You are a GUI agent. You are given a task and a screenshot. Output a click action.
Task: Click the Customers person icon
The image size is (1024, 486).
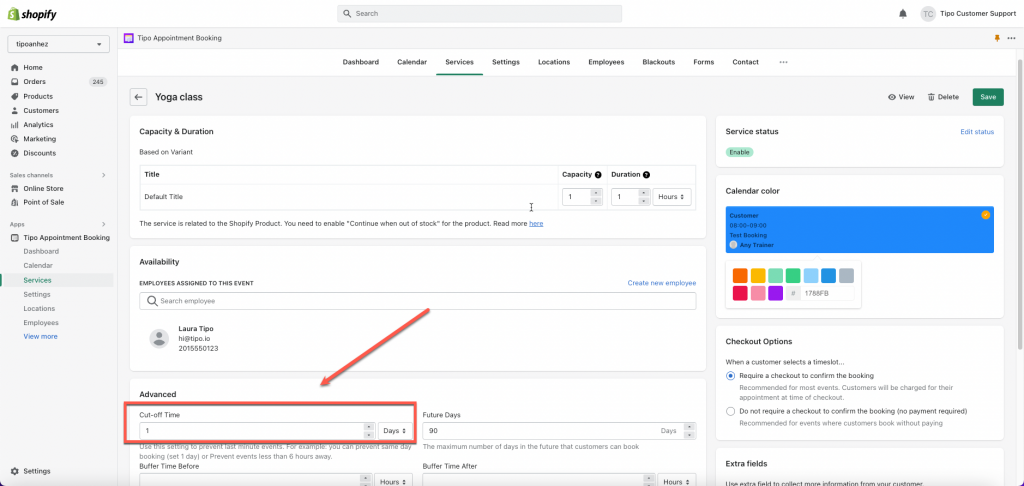14,110
